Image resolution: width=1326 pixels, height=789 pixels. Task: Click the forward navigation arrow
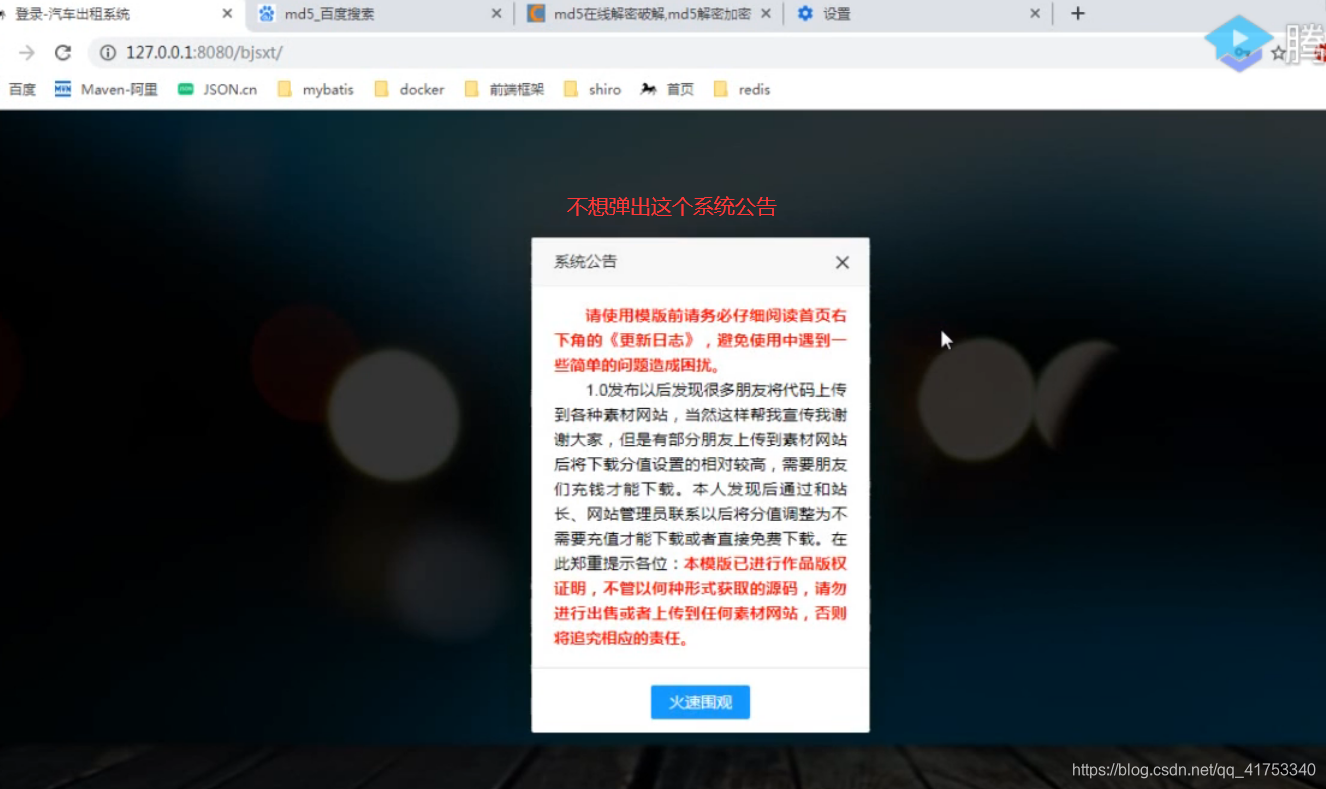pos(27,52)
